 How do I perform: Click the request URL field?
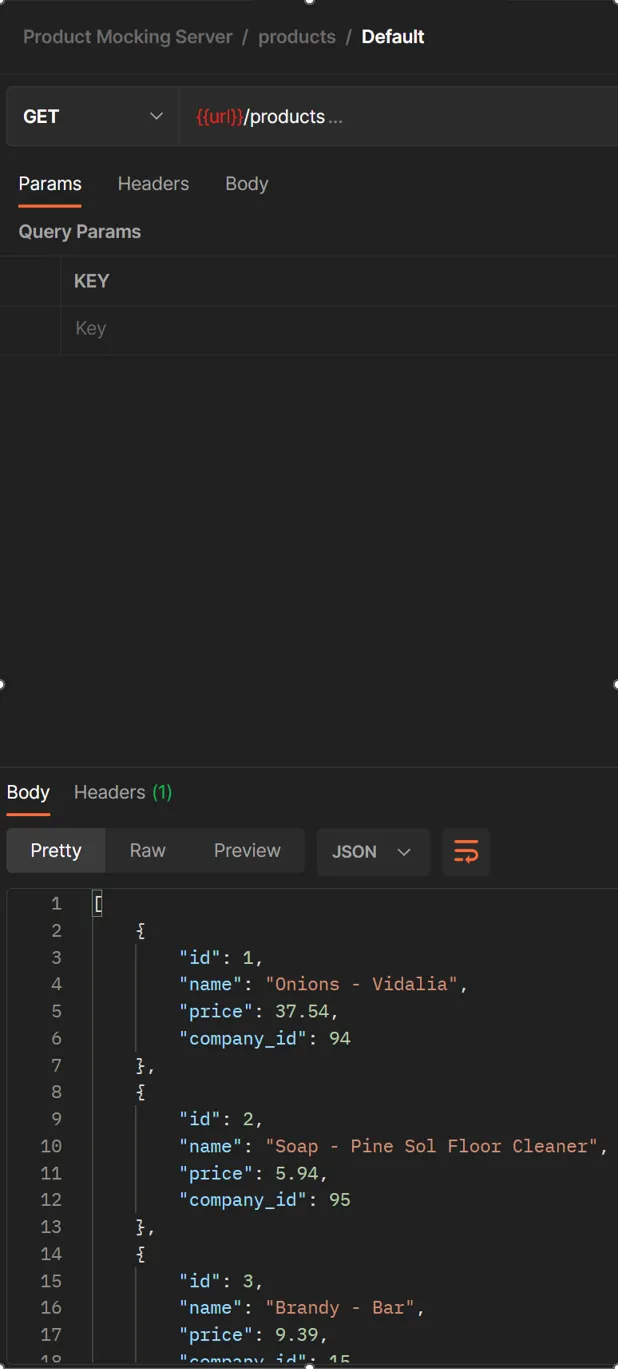tap(398, 117)
